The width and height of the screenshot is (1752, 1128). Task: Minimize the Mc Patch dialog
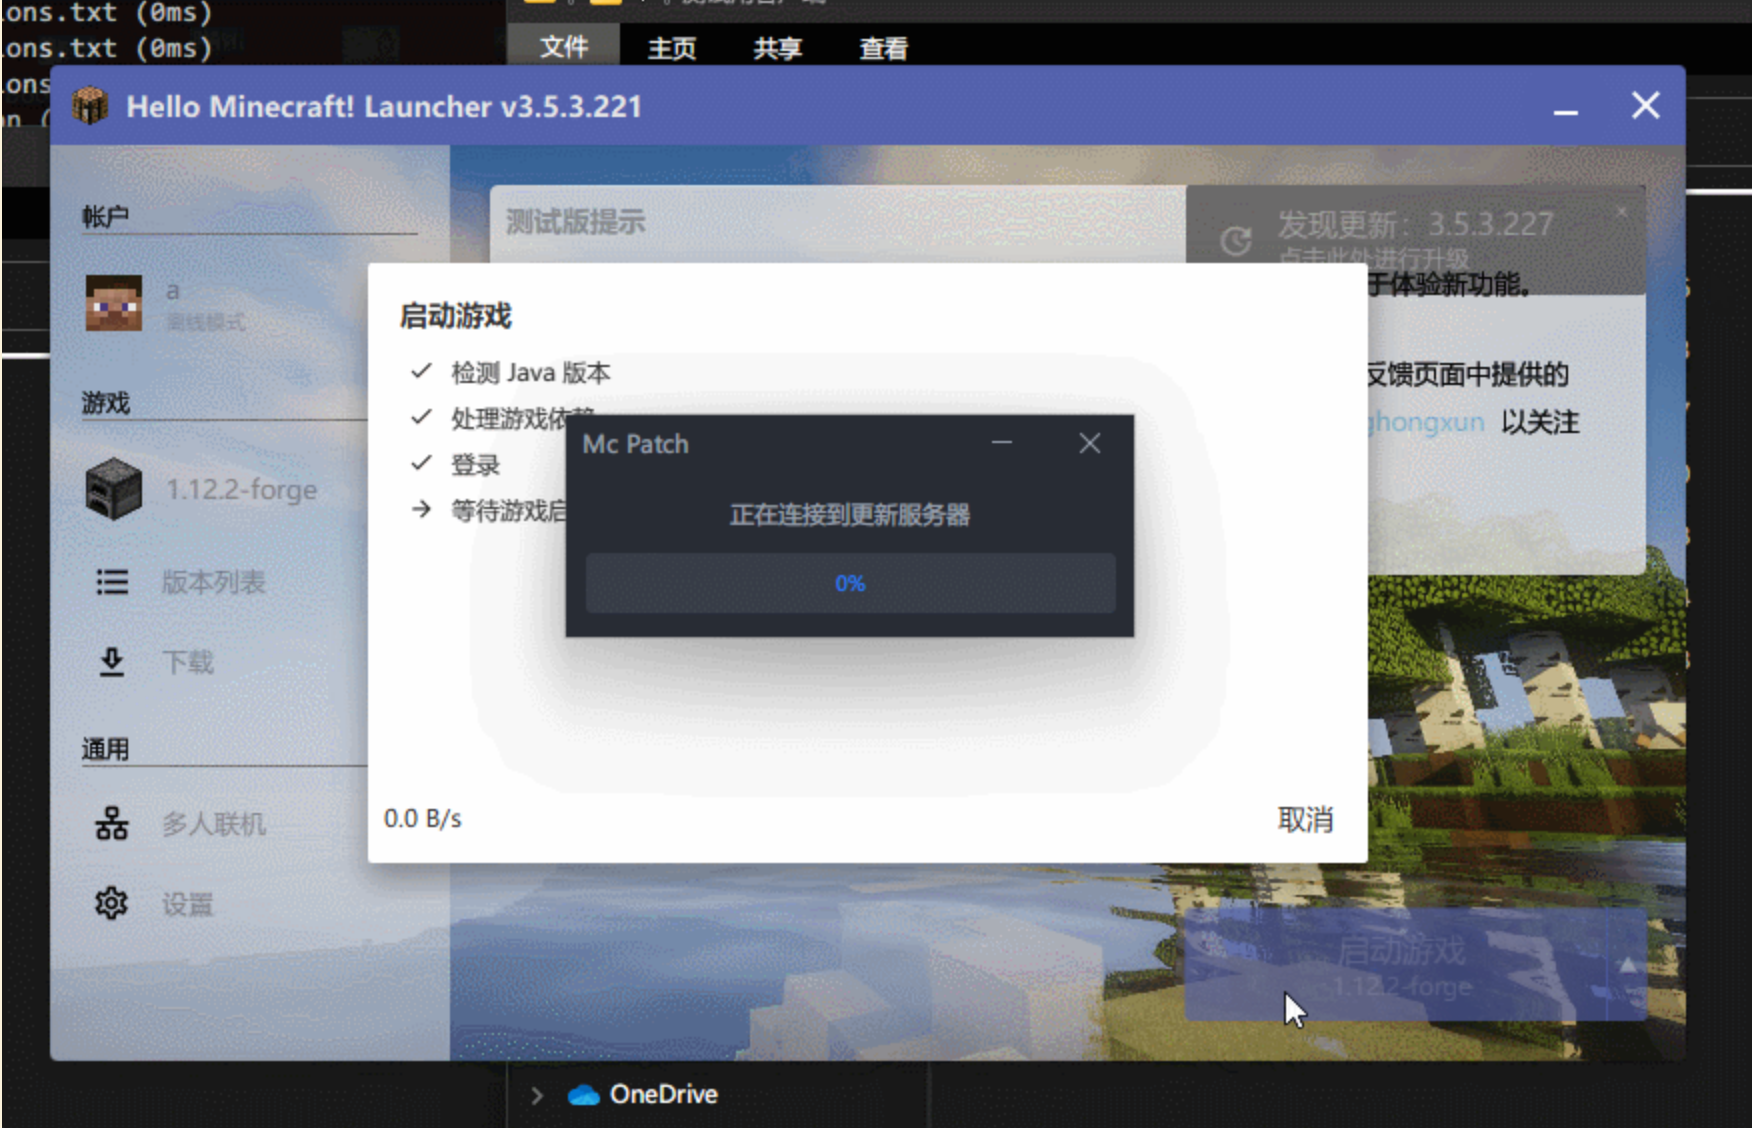pos(1002,443)
